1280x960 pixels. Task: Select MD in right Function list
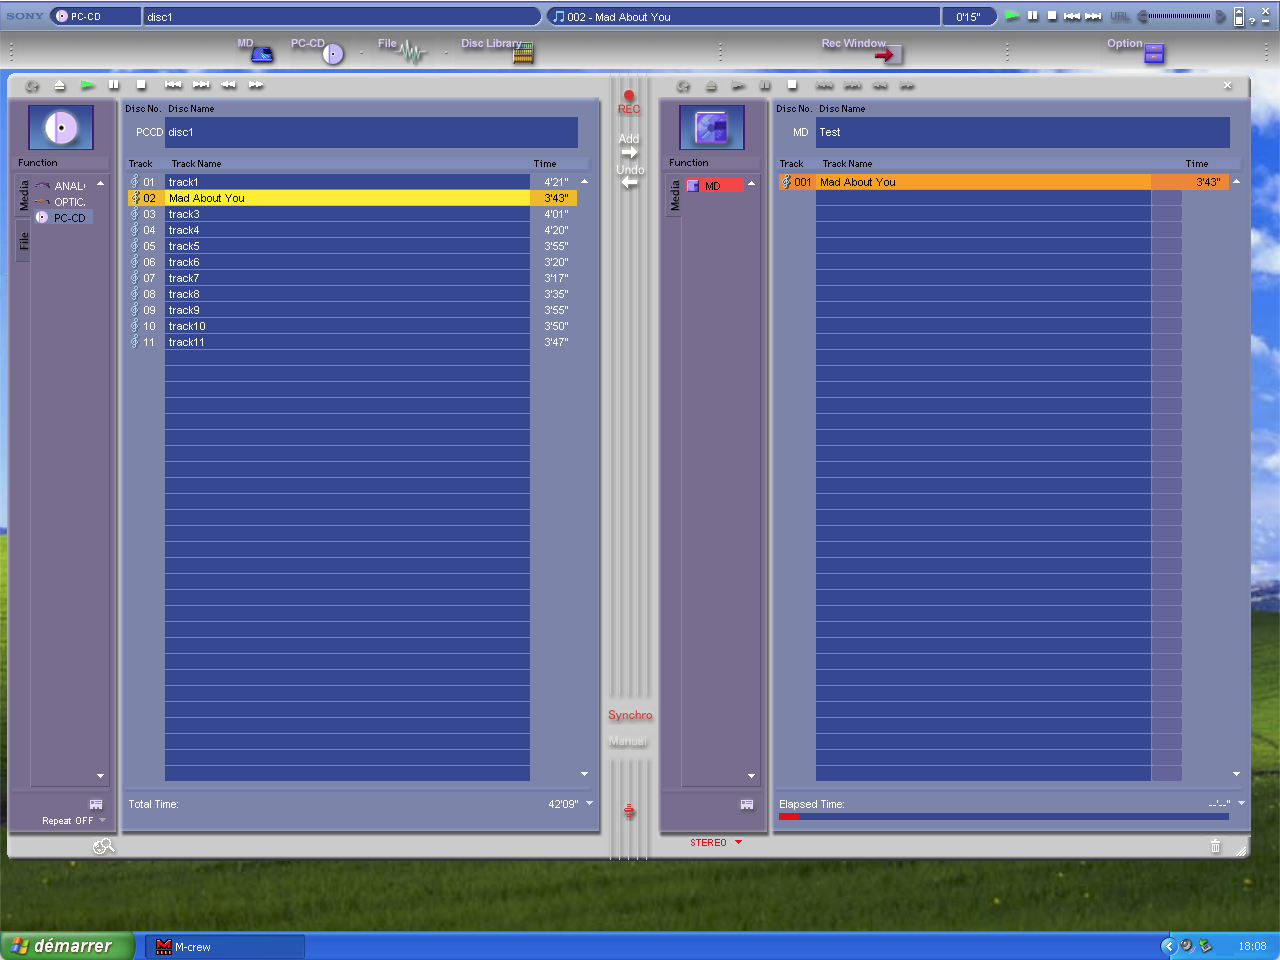[714, 186]
